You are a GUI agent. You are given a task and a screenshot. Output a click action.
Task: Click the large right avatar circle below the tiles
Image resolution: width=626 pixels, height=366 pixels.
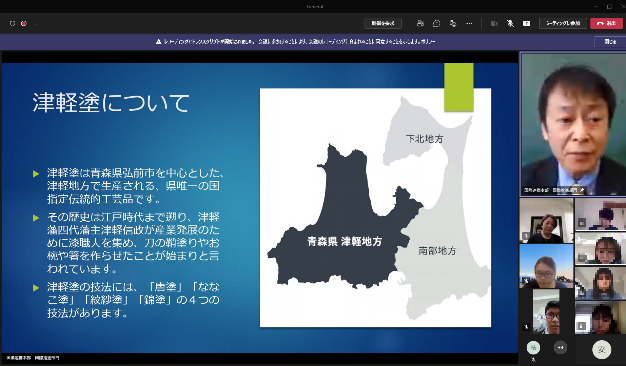tap(602, 350)
